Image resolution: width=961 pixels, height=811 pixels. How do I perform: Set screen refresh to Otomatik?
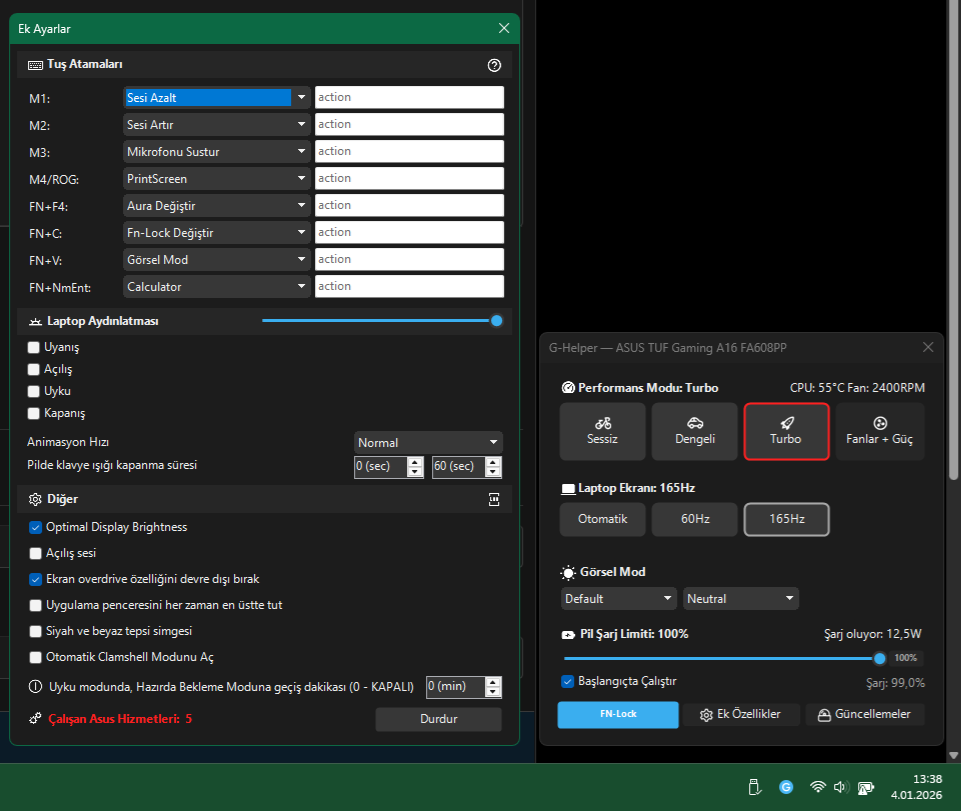(x=602, y=519)
